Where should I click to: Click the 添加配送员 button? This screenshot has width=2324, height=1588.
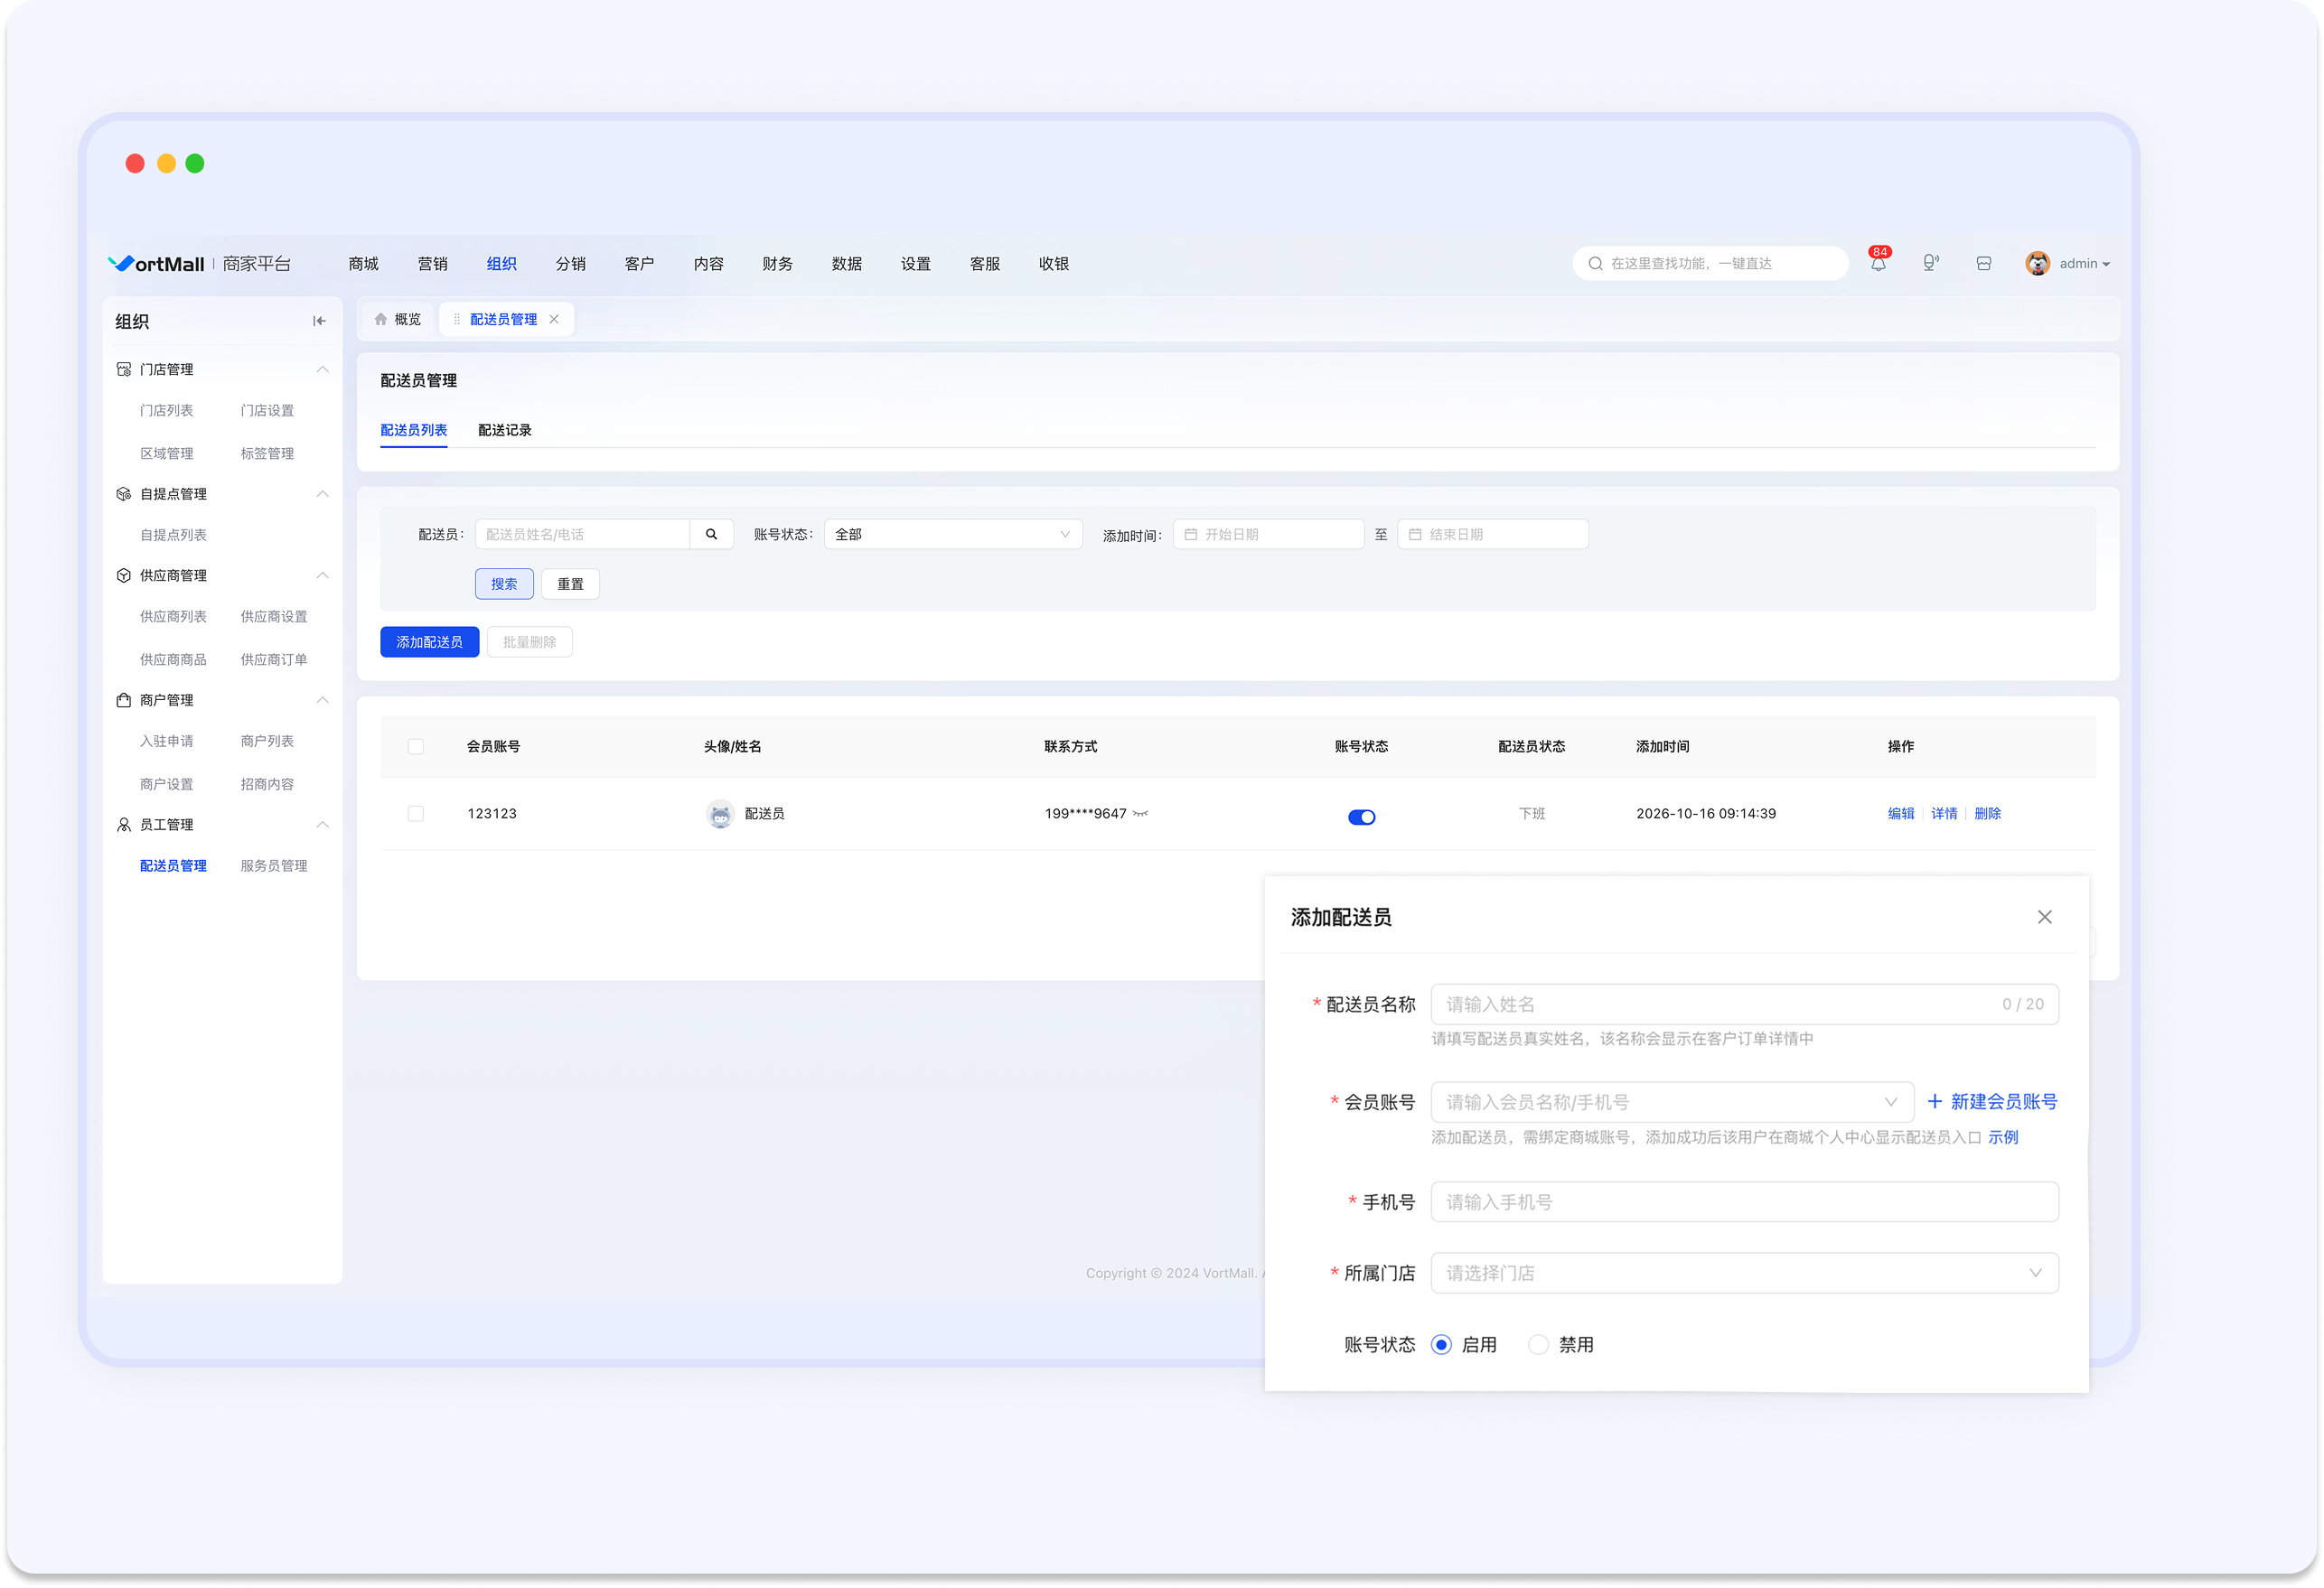(x=429, y=642)
